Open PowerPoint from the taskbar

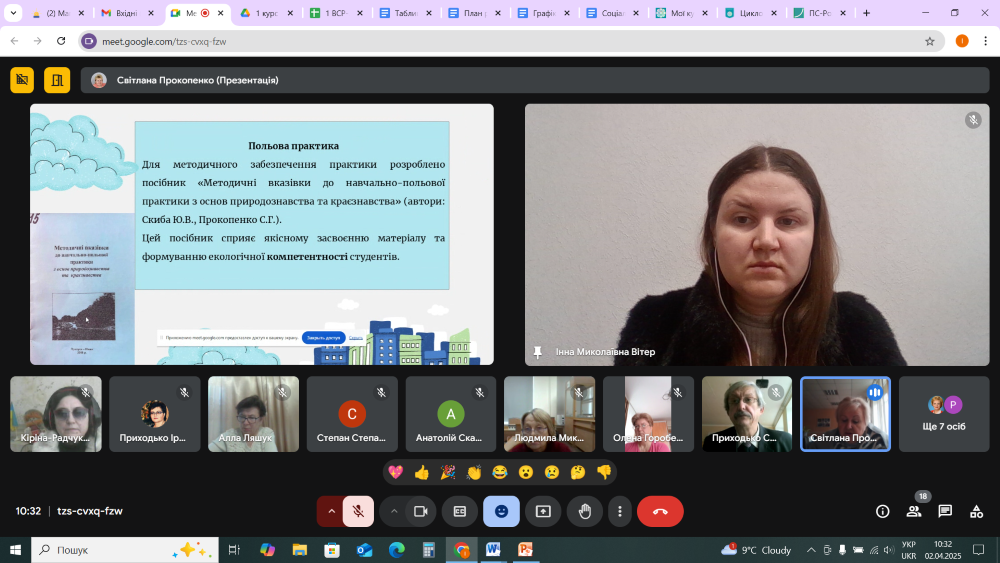click(x=526, y=550)
